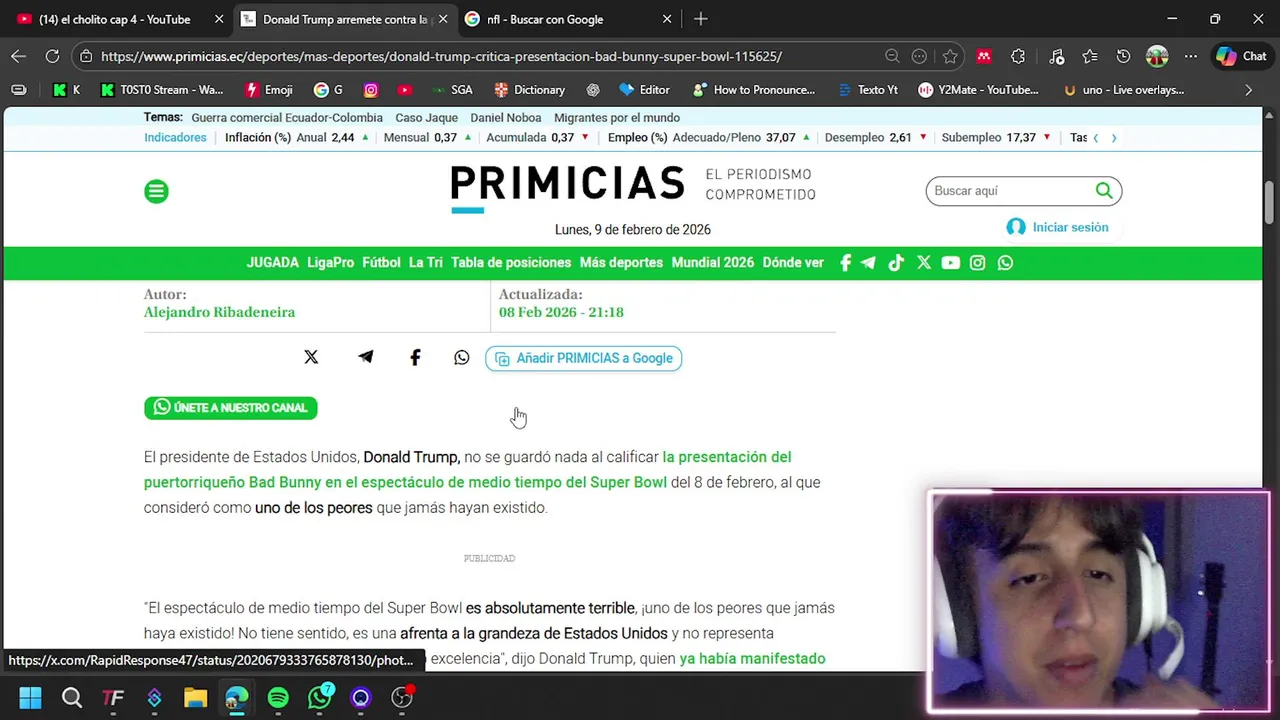The height and width of the screenshot is (720, 1280).
Task: Open the media control music icon
Action: (x=1056, y=56)
